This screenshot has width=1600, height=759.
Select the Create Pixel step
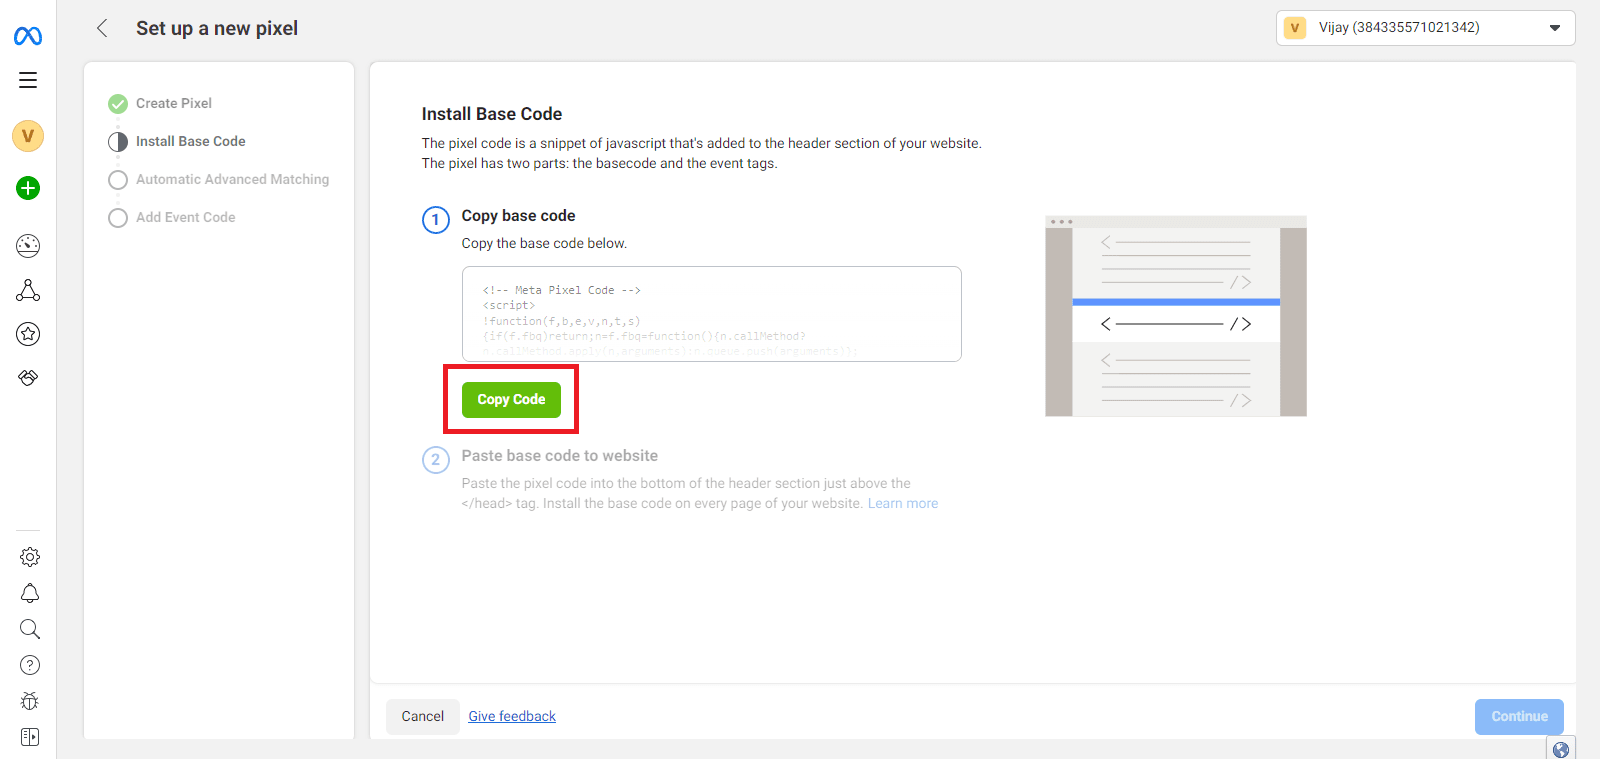(x=173, y=104)
